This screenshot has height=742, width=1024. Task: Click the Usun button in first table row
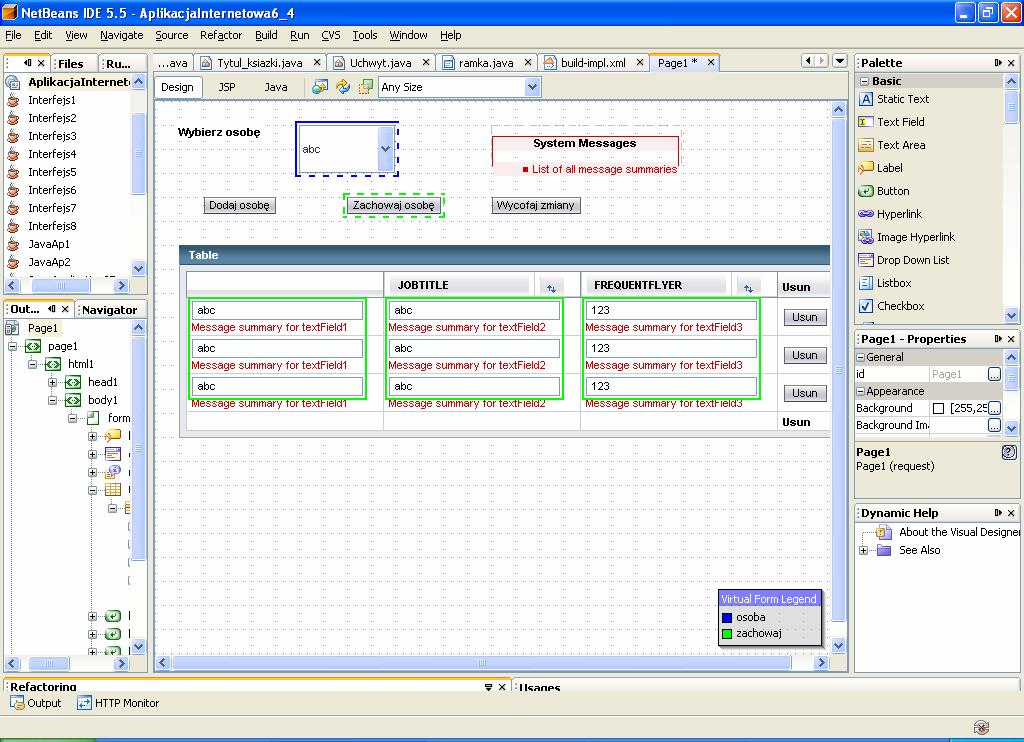click(x=805, y=317)
